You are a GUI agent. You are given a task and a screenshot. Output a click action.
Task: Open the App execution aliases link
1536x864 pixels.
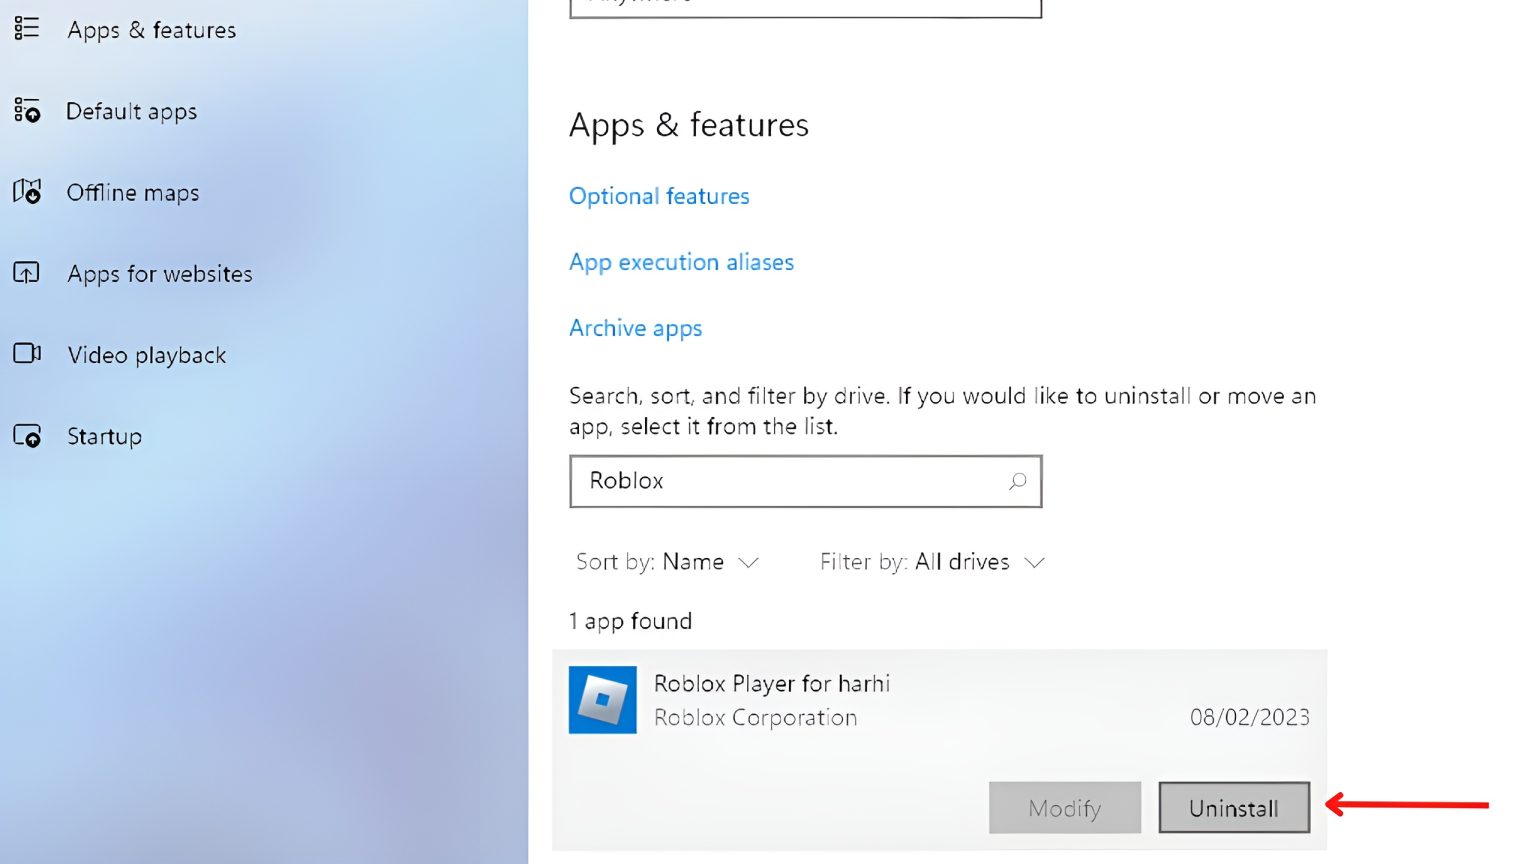click(681, 262)
